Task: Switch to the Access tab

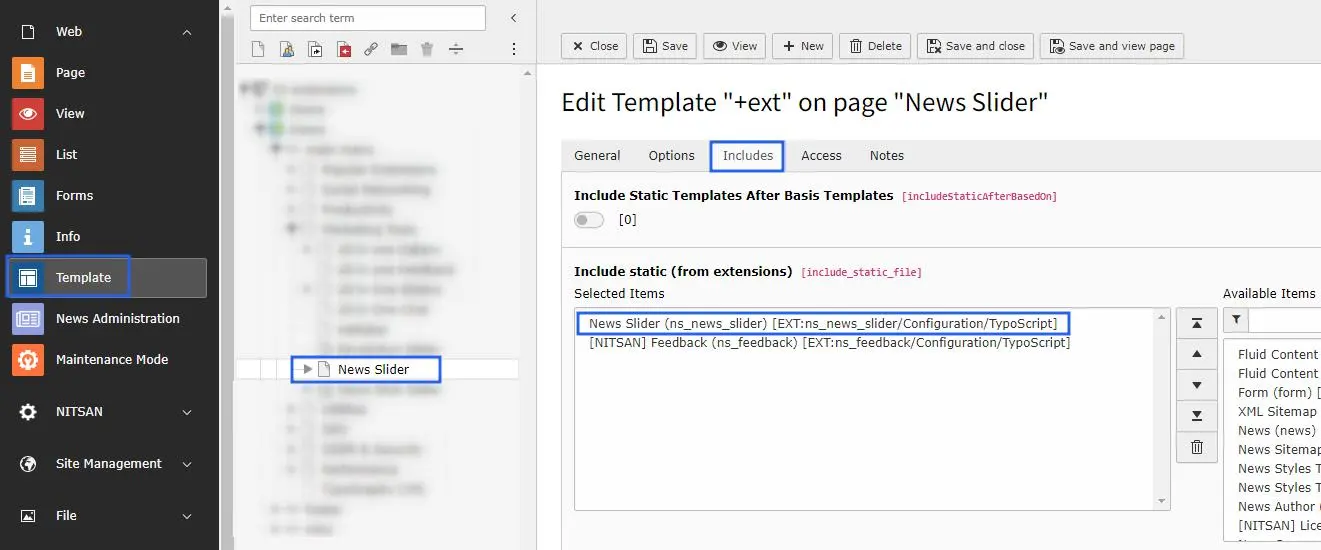Action: click(x=821, y=156)
